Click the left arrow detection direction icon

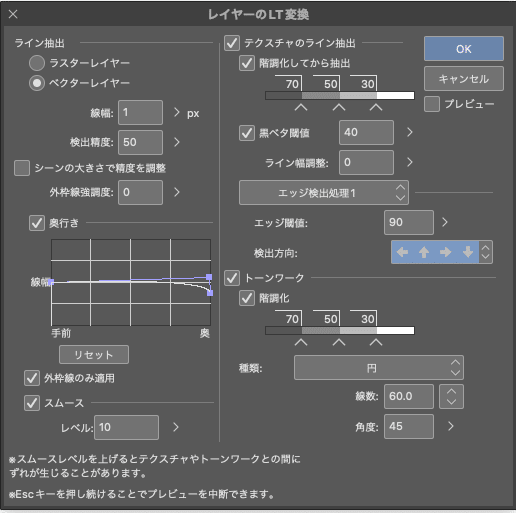coord(402,252)
